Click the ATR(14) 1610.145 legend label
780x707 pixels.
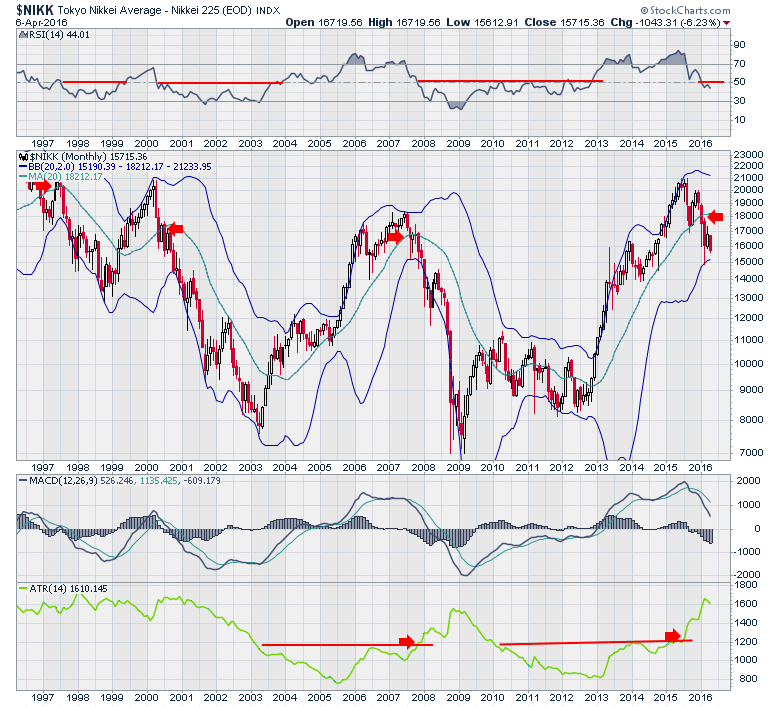coord(68,589)
